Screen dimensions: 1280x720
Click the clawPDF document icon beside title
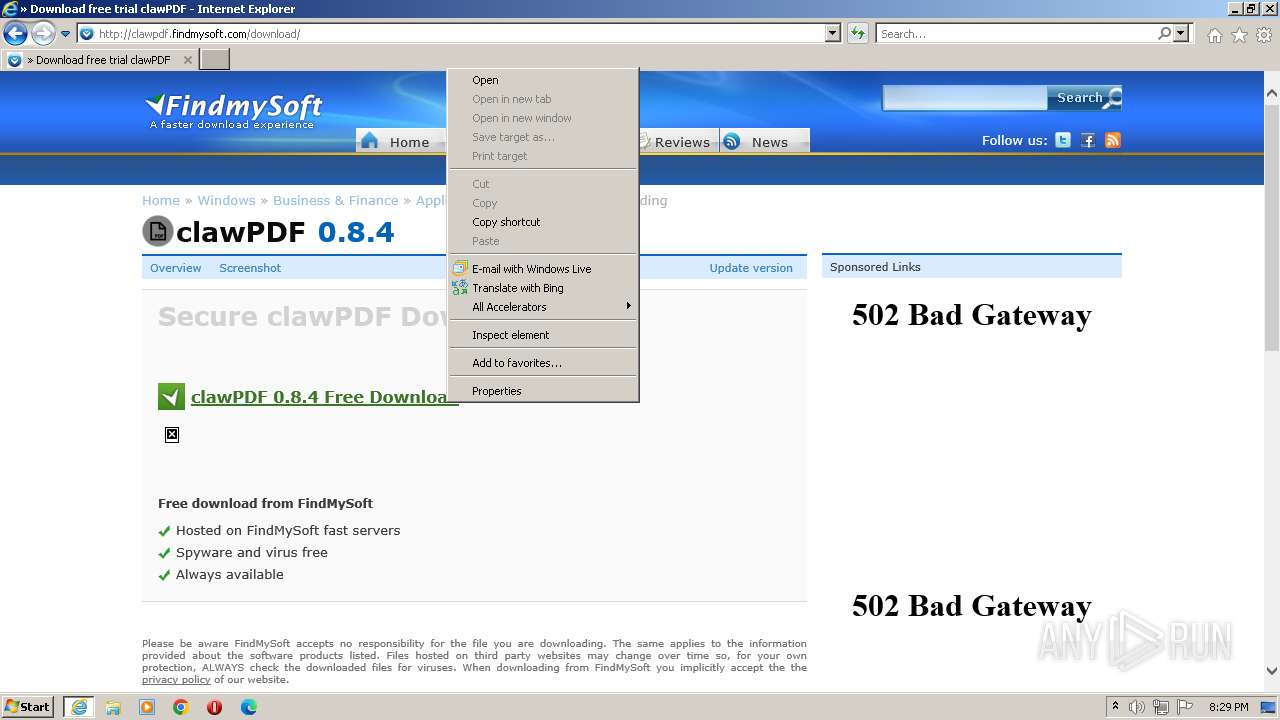click(x=158, y=231)
